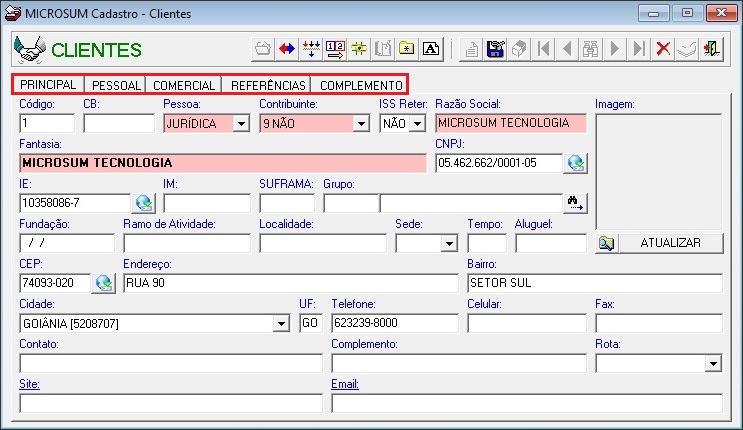Screen dimensions: 743x430
Task: Switch to the PRINCIPAL tab
Action: (48, 84)
